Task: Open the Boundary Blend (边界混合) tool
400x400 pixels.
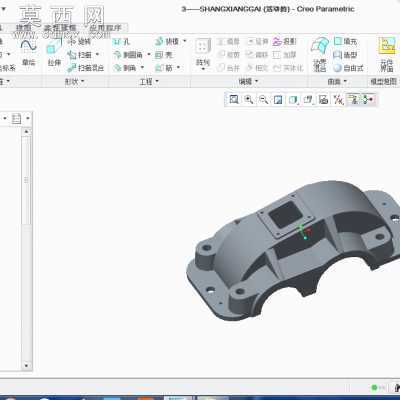Action: pyautogui.click(x=320, y=54)
